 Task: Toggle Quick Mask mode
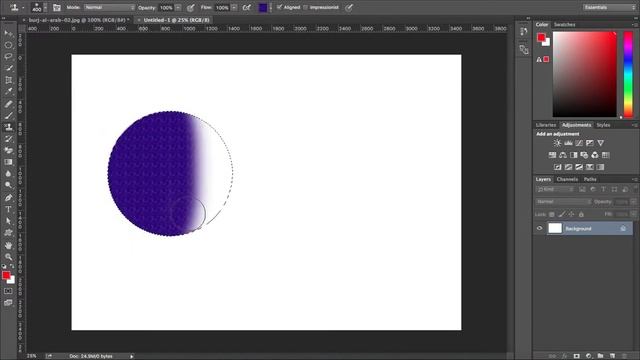point(8,291)
